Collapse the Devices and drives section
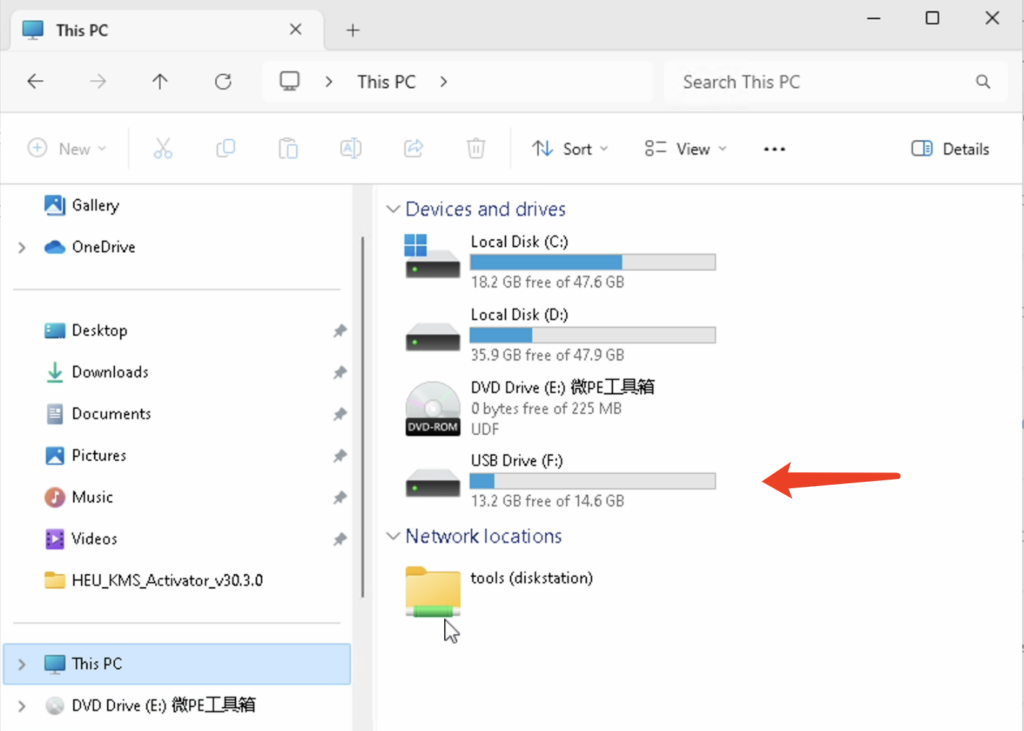Viewport: 1024px width, 731px height. pos(391,210)
